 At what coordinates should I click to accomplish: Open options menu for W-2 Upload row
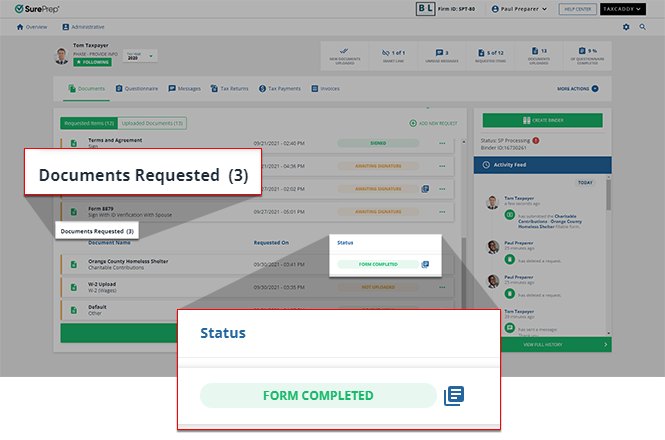442,287
